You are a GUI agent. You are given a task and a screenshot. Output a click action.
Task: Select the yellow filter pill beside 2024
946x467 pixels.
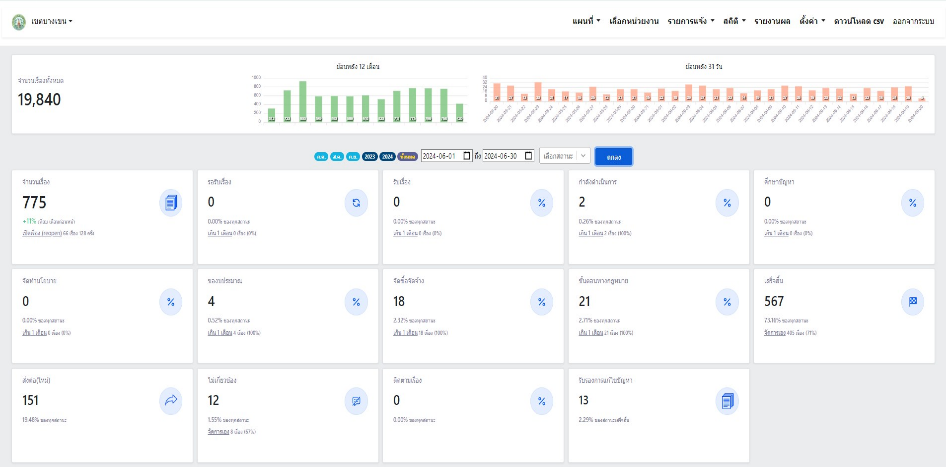[407, 157]
